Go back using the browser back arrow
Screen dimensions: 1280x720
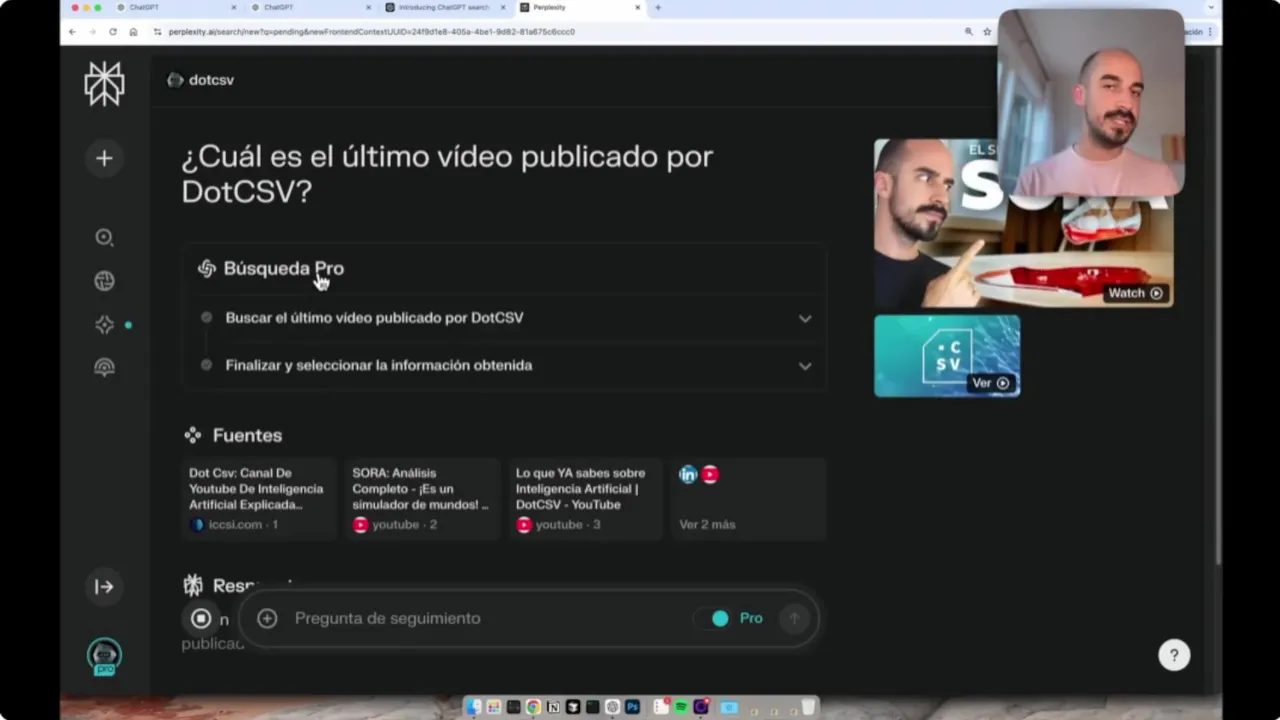[72, 32]
